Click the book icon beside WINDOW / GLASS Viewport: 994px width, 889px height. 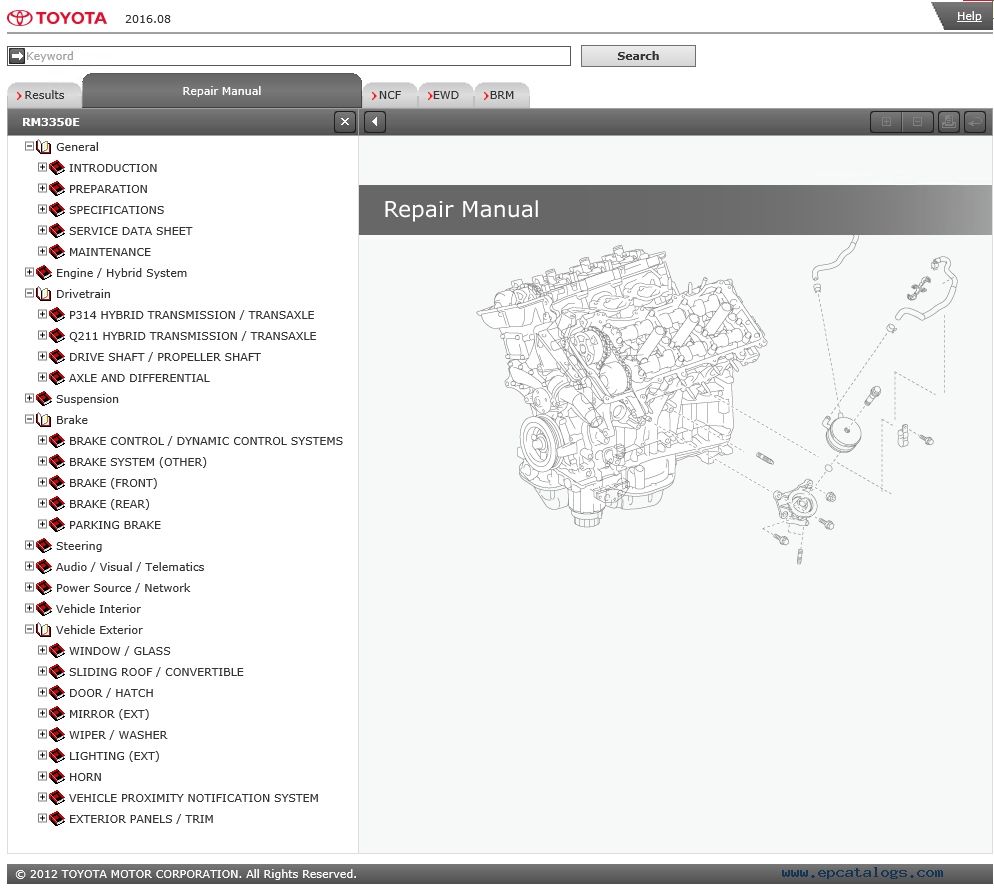pyautogui.click(x=57, y=651)
